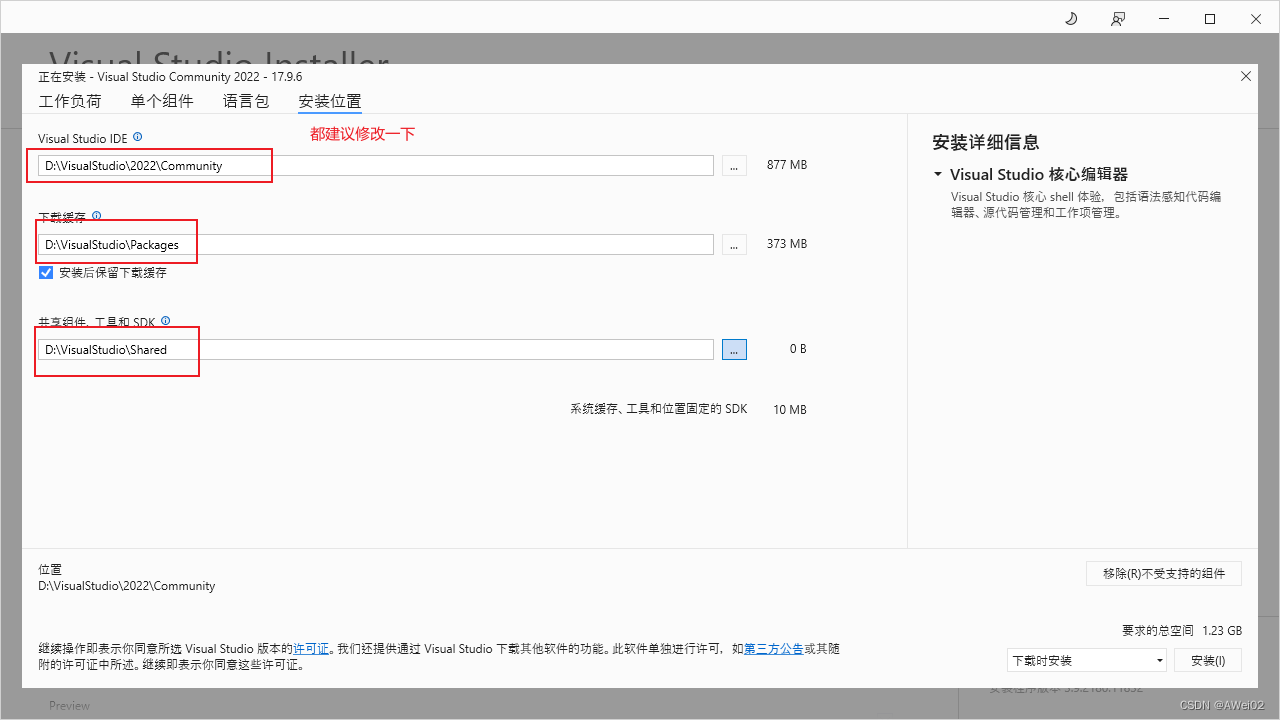Open the feedback icon in title bar
Viewport: 1280px width, 720px height.
[1118, 19]
